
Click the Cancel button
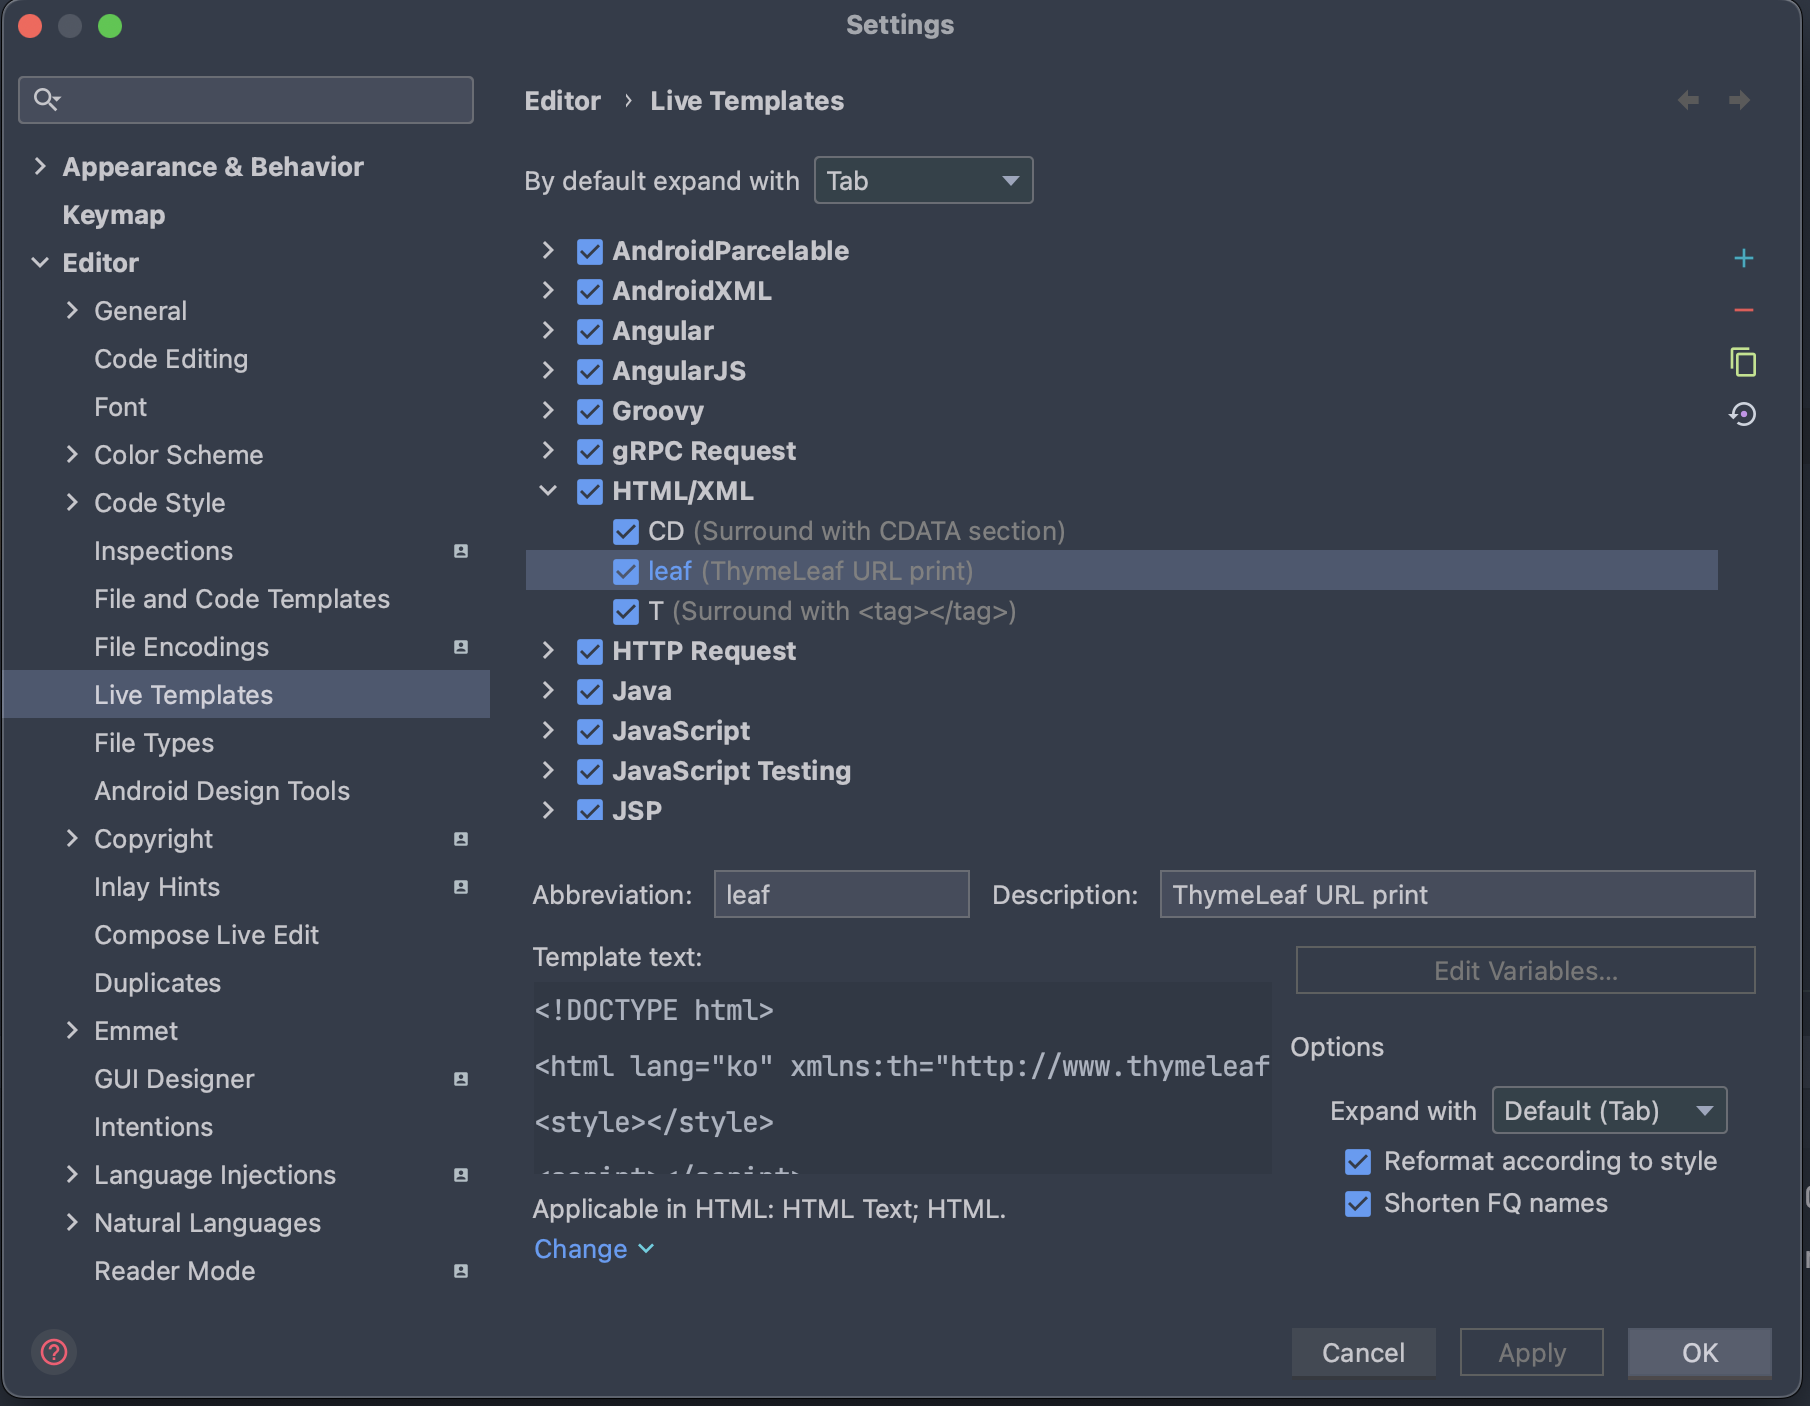[x=1363, y=1352]
